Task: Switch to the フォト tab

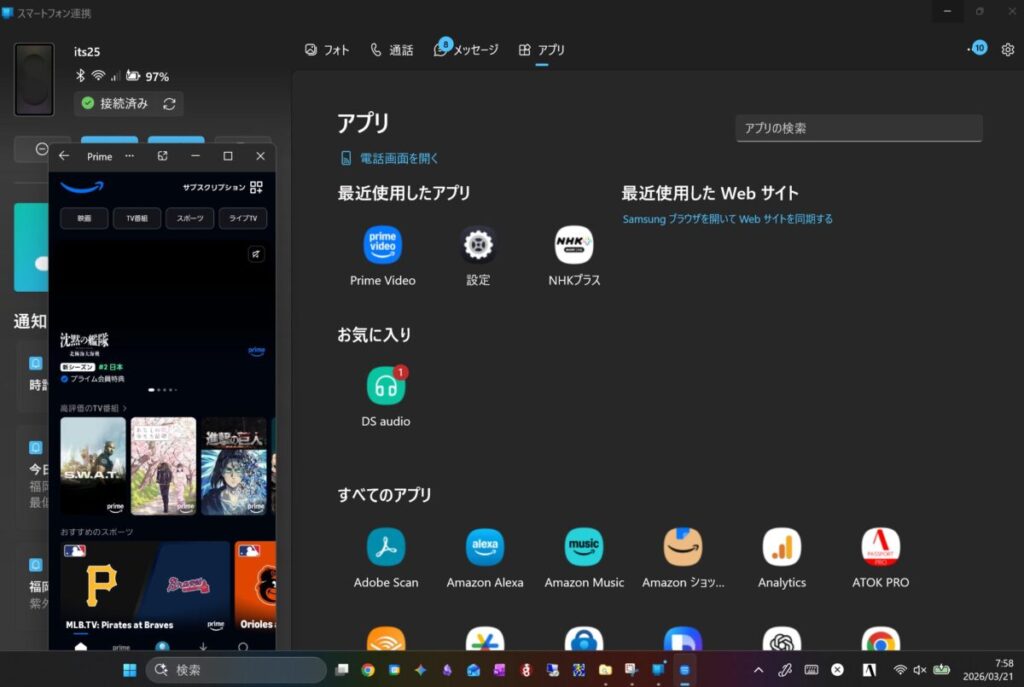Action: (x=327, y=49)
